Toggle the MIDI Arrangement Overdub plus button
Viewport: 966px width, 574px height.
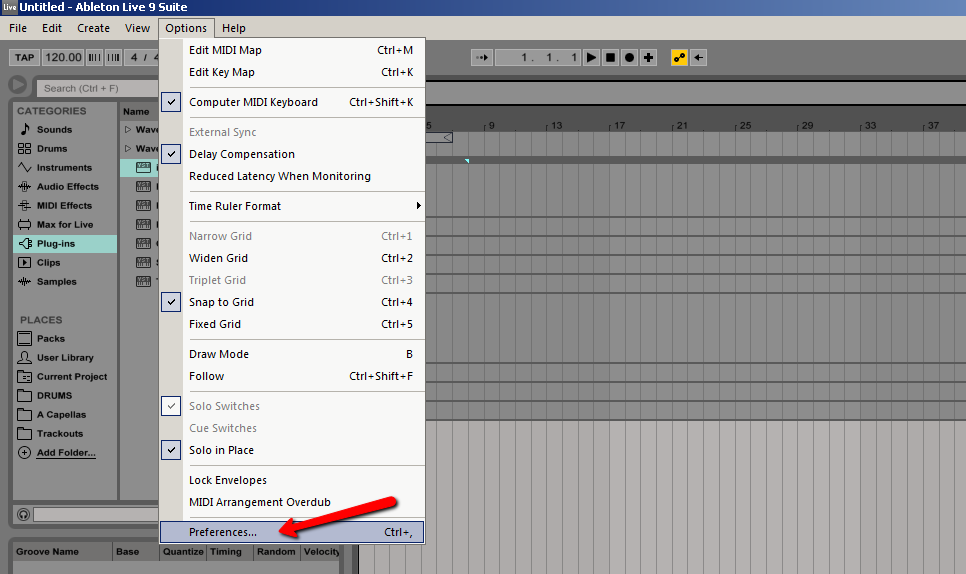648,57
